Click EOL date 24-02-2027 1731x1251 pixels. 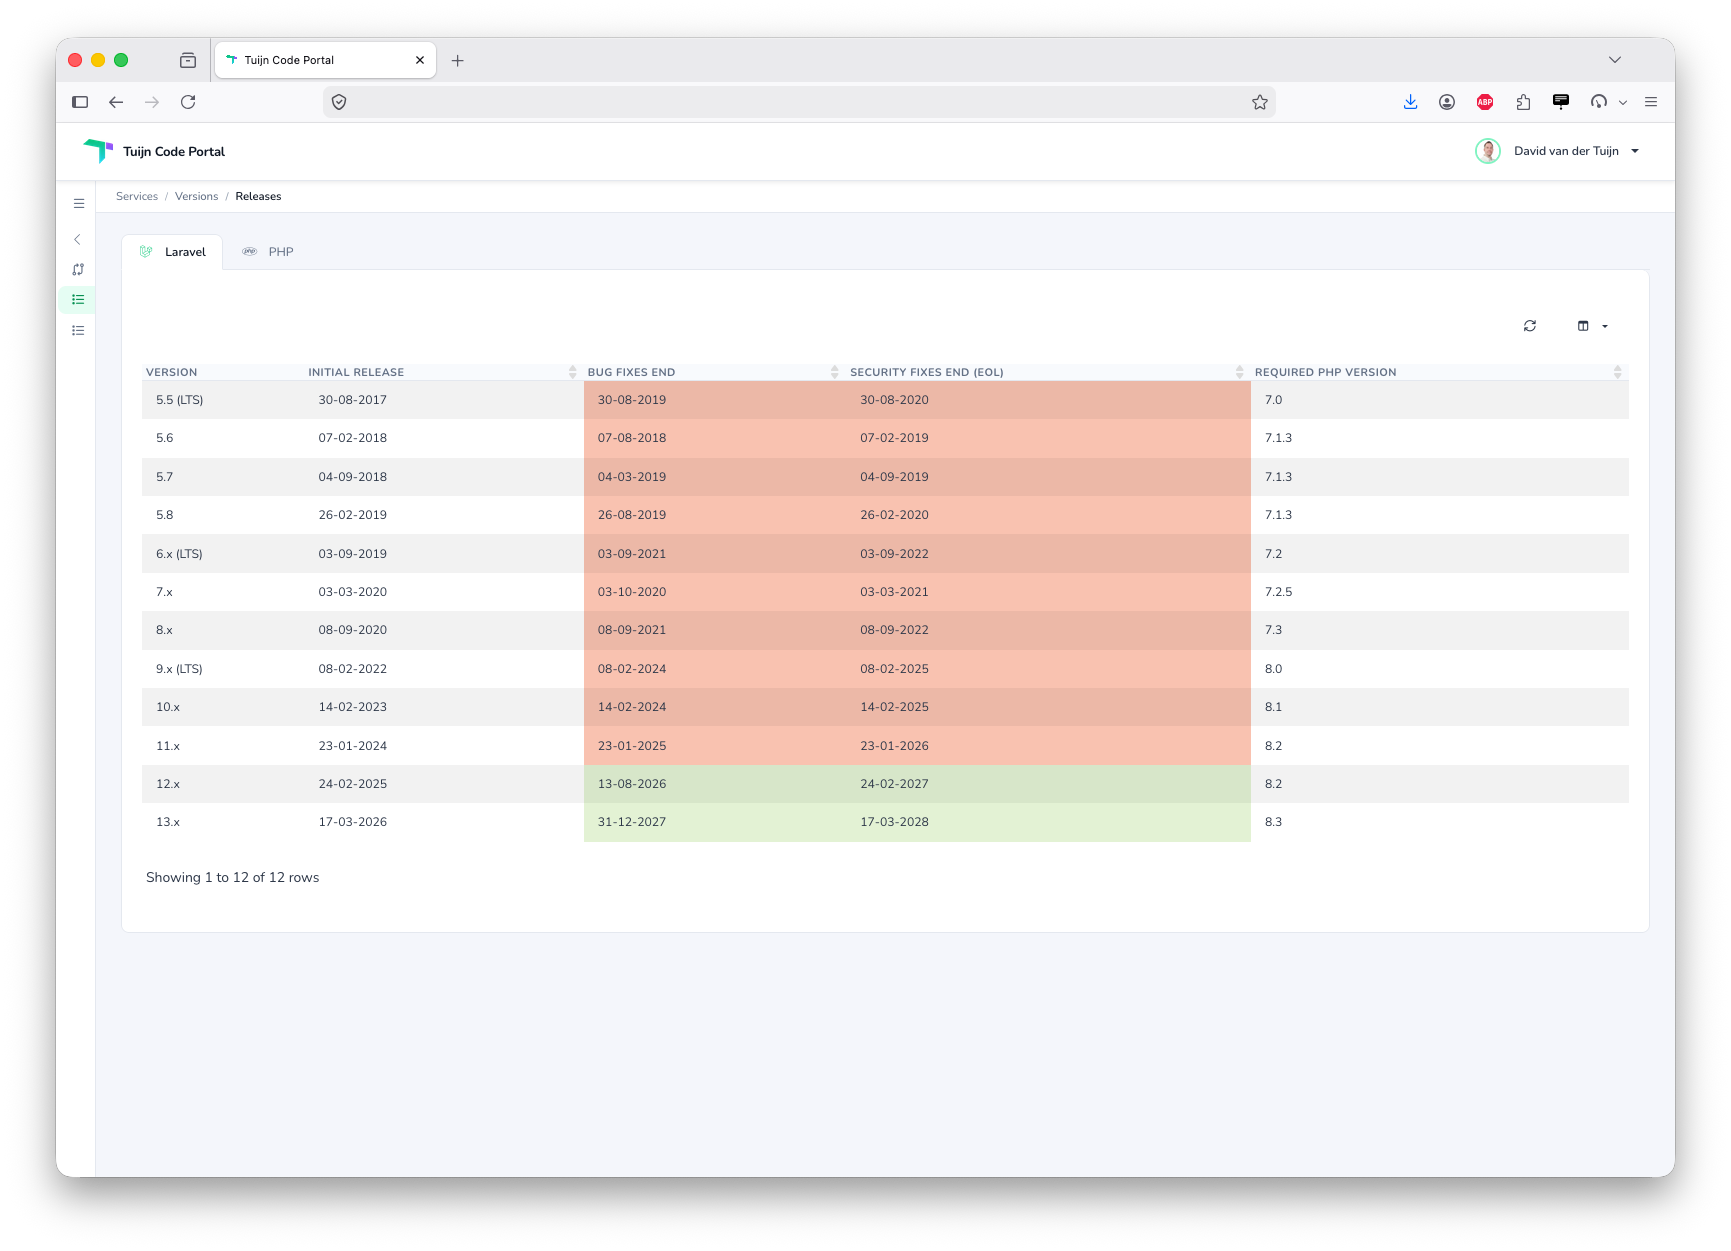tap(894, 784)
